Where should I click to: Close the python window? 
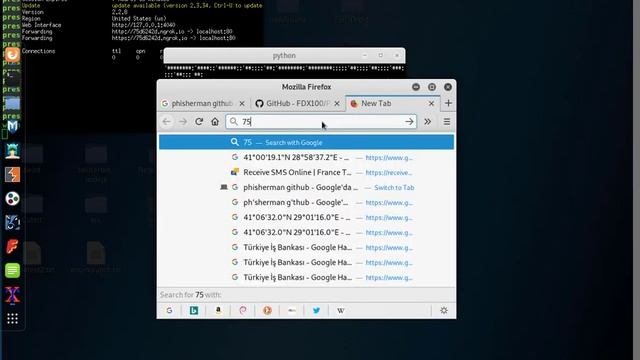click(x=397, y=56)
